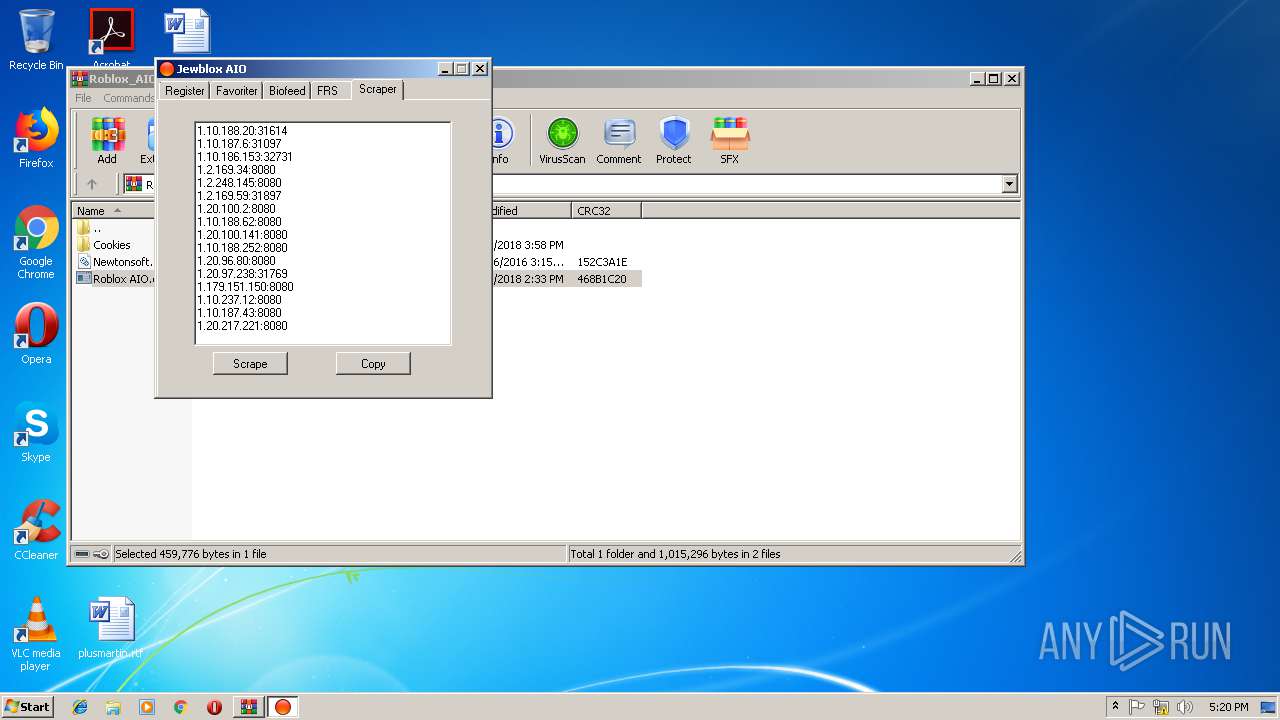Click proxy entry 1.2.169.34:8080
Image resolution: width=1280 pixels, height=720 pixels.
pos(236,170)
